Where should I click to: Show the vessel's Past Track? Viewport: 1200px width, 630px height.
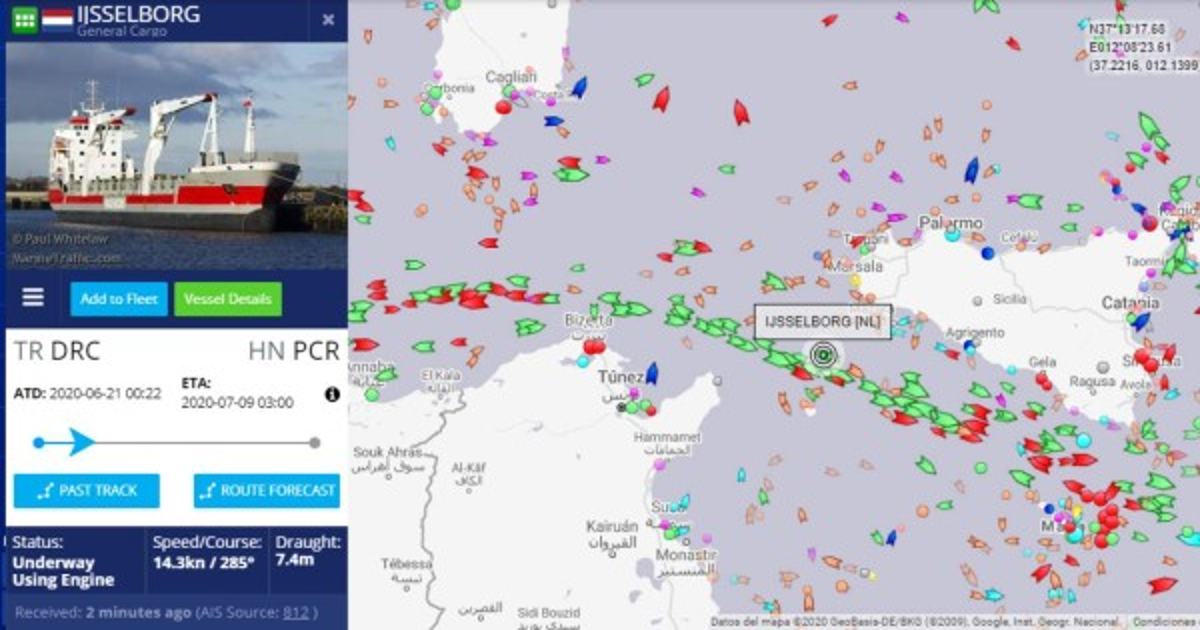point(86,491)
